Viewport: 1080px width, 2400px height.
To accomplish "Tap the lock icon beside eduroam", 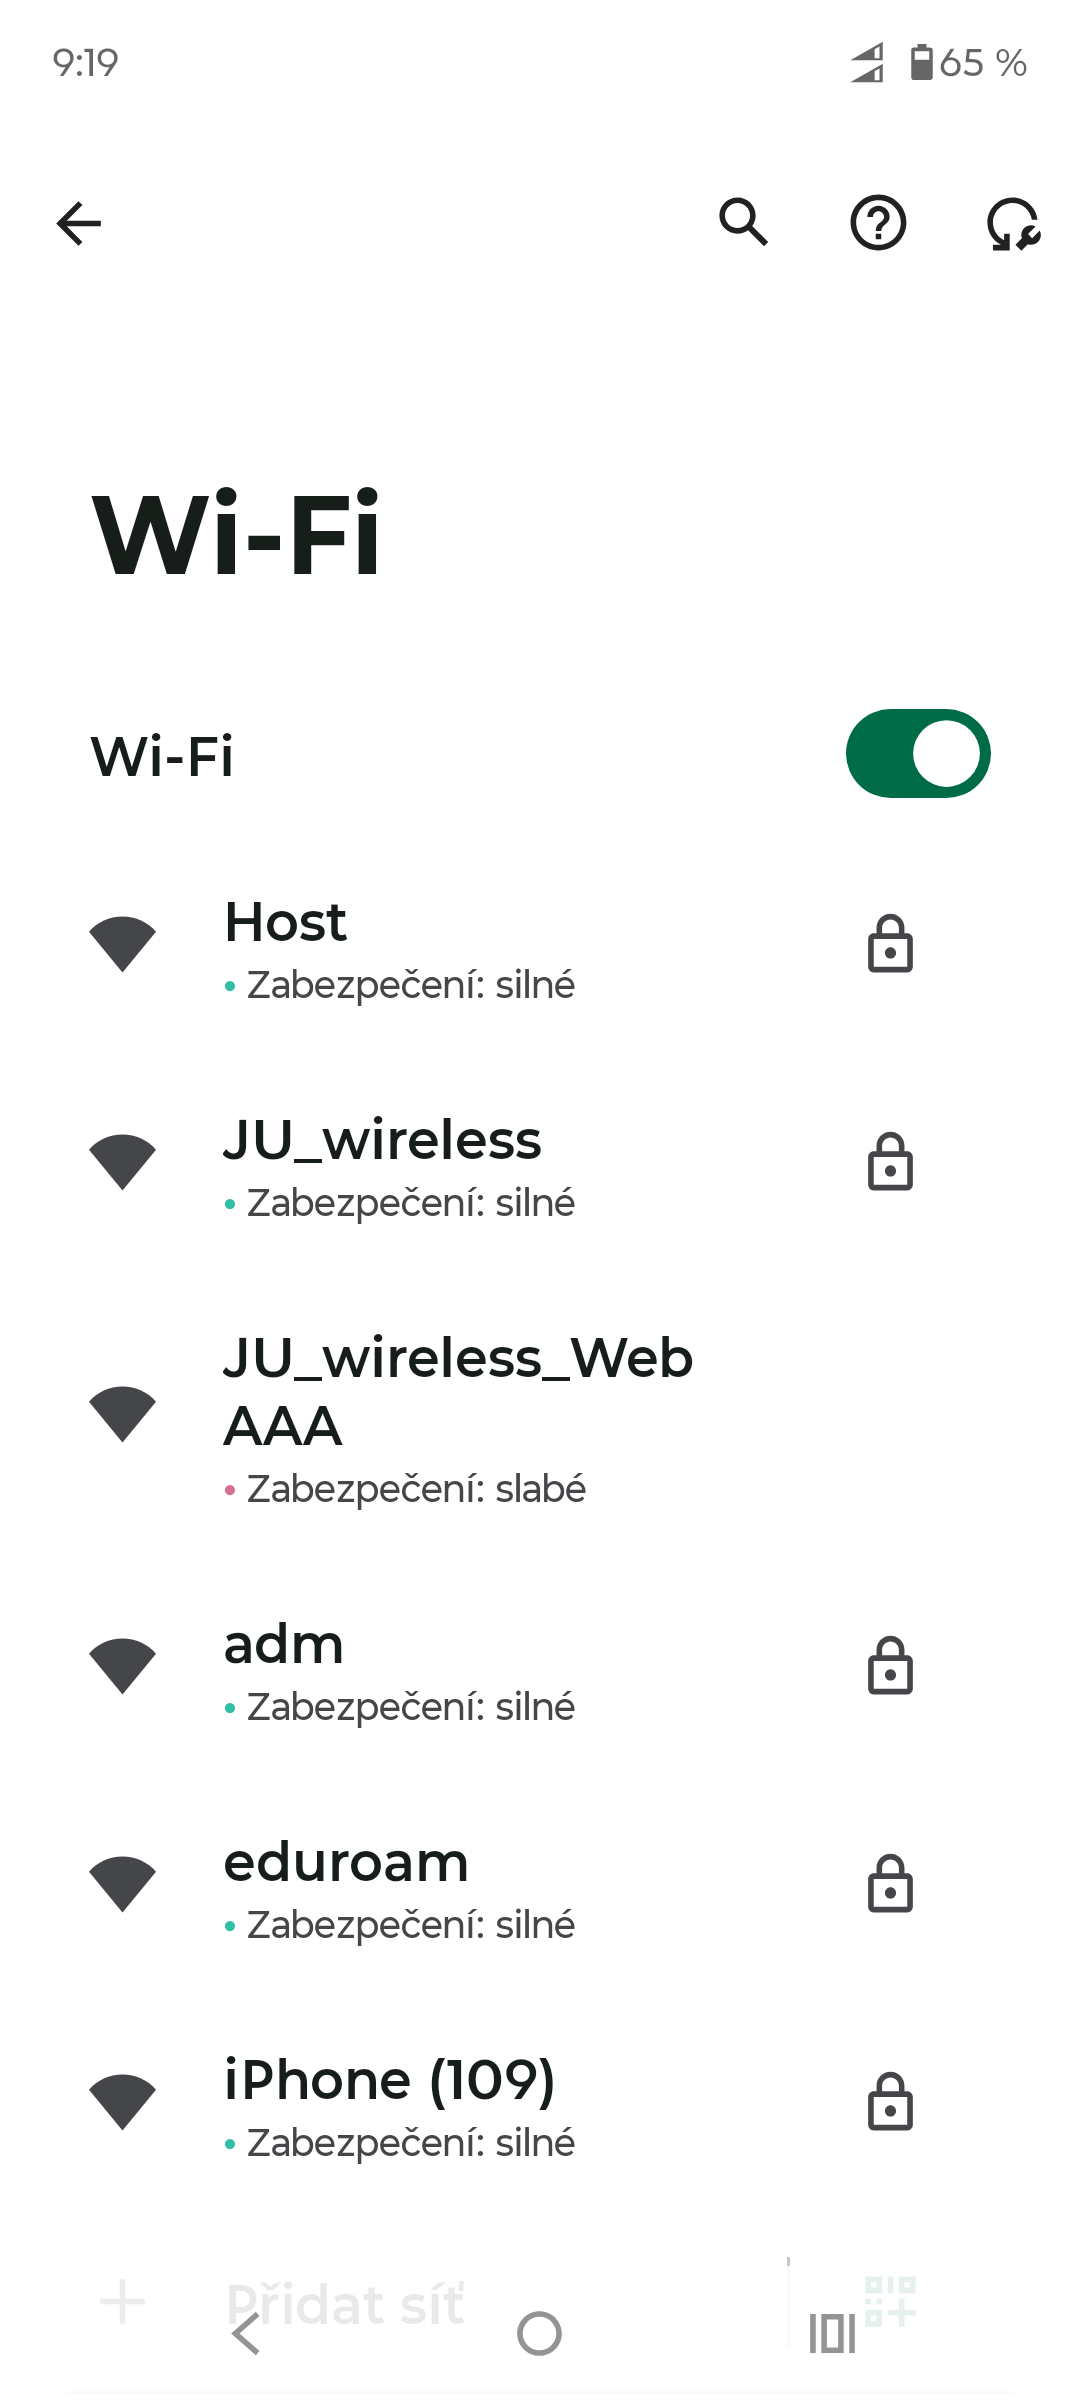I will tap(890, 1884).
